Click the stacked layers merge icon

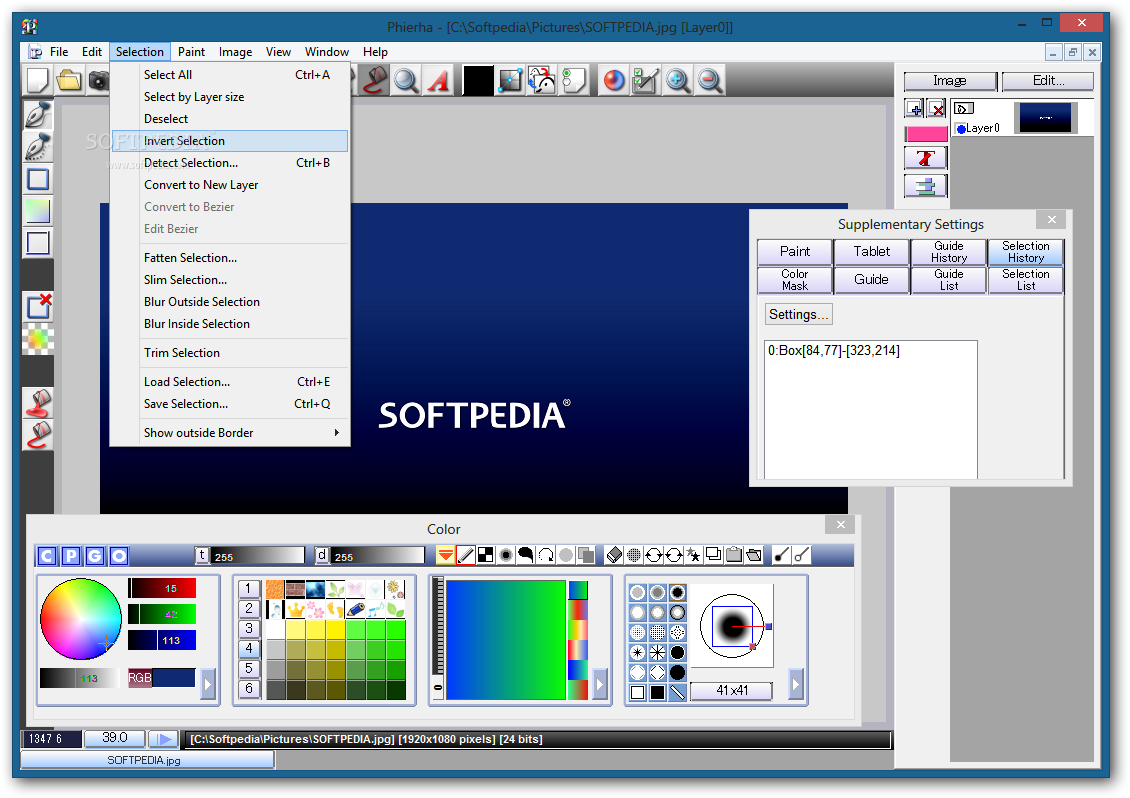tap(926, 186)
